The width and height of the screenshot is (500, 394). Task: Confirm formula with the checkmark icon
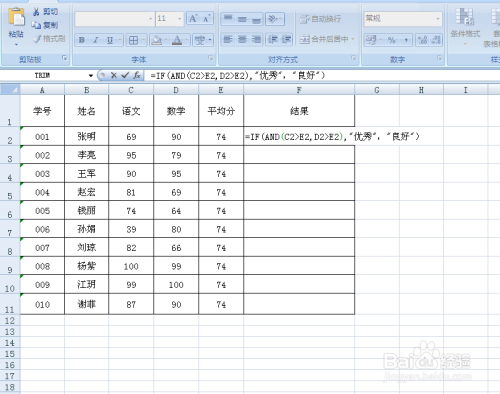125,76
